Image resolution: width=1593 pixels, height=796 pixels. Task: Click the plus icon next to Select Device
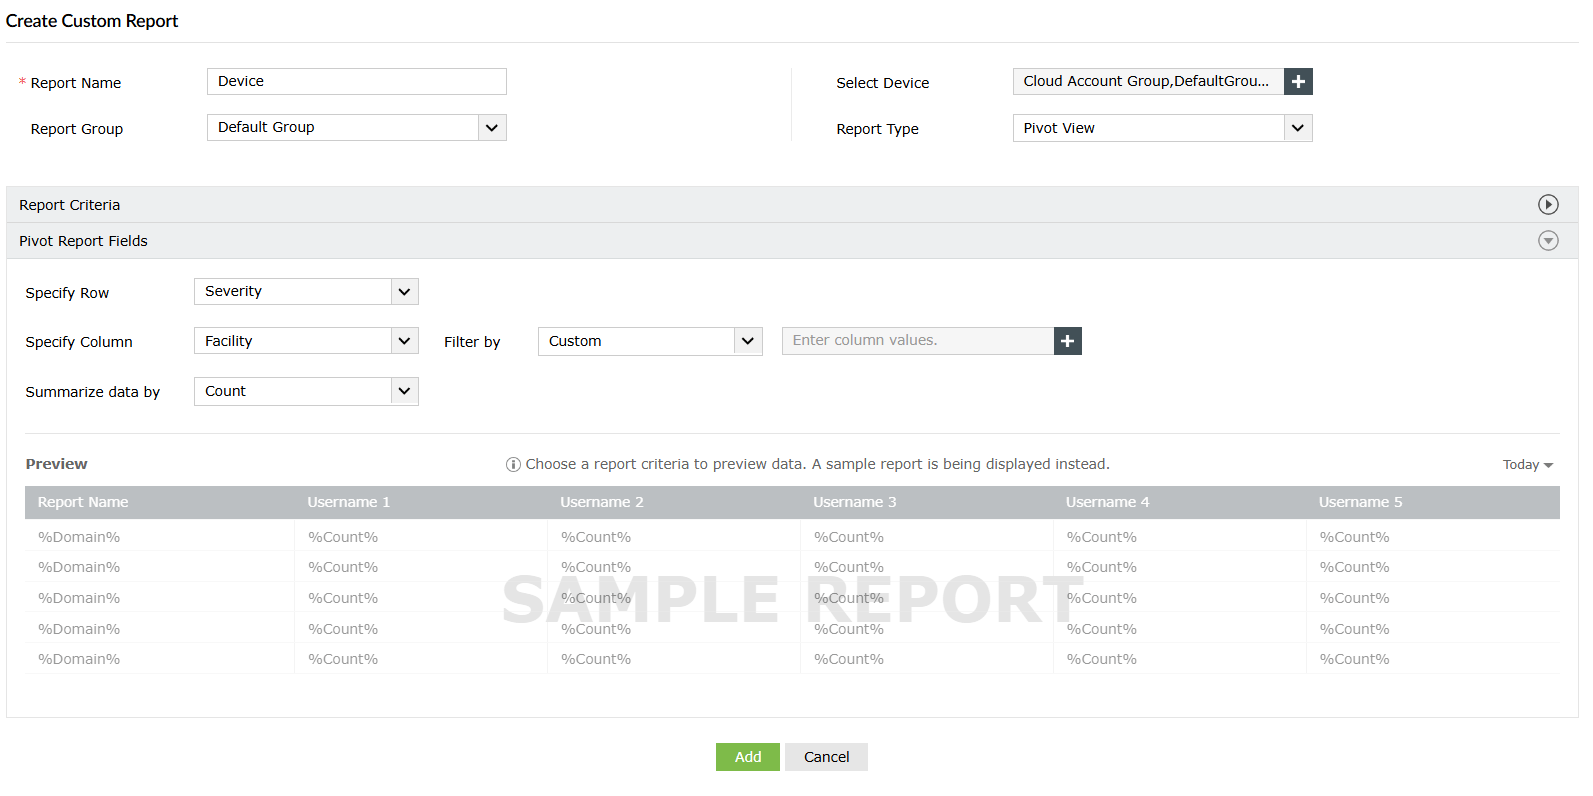[x=1298, y=82]
